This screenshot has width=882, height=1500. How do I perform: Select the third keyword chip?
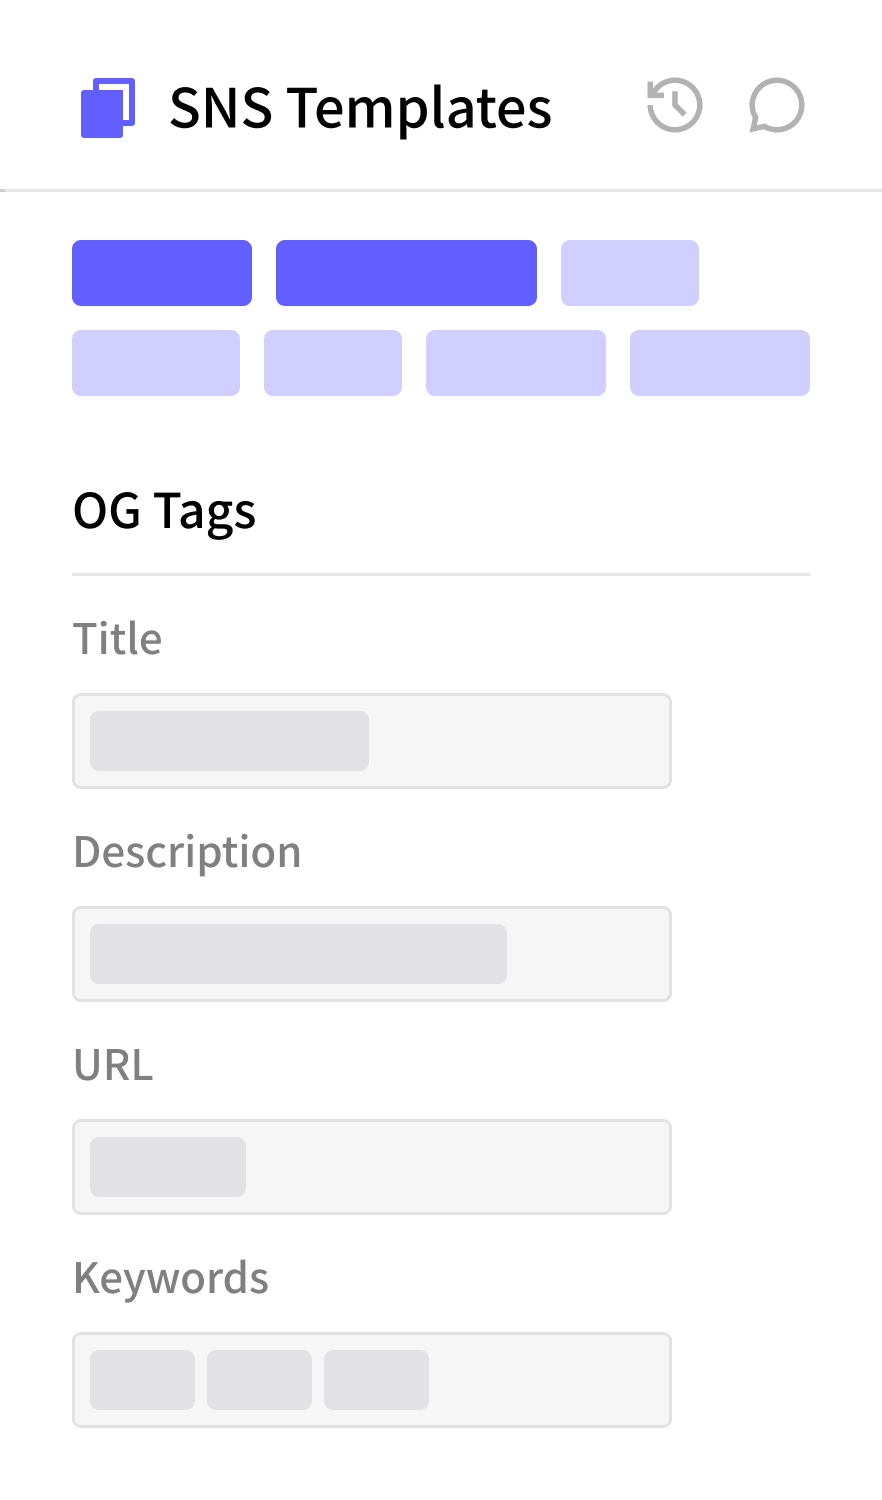(377, 1380)
